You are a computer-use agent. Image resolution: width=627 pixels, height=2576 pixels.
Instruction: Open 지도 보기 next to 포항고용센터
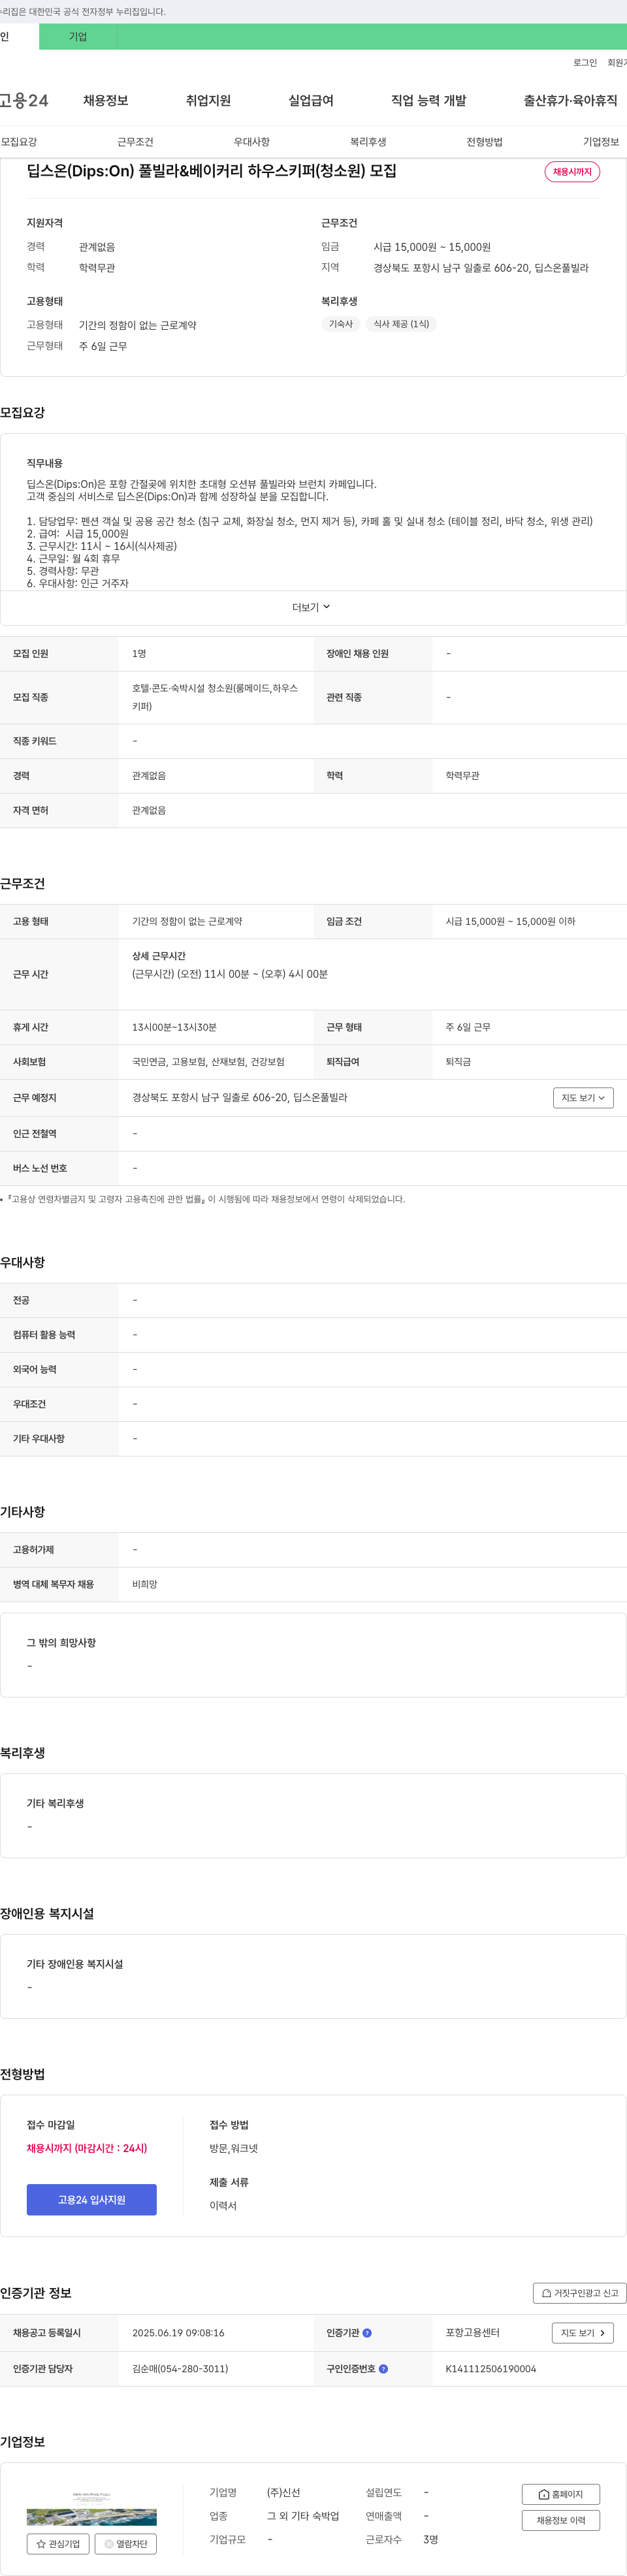pyautogui.click(x=582, y=2333)
